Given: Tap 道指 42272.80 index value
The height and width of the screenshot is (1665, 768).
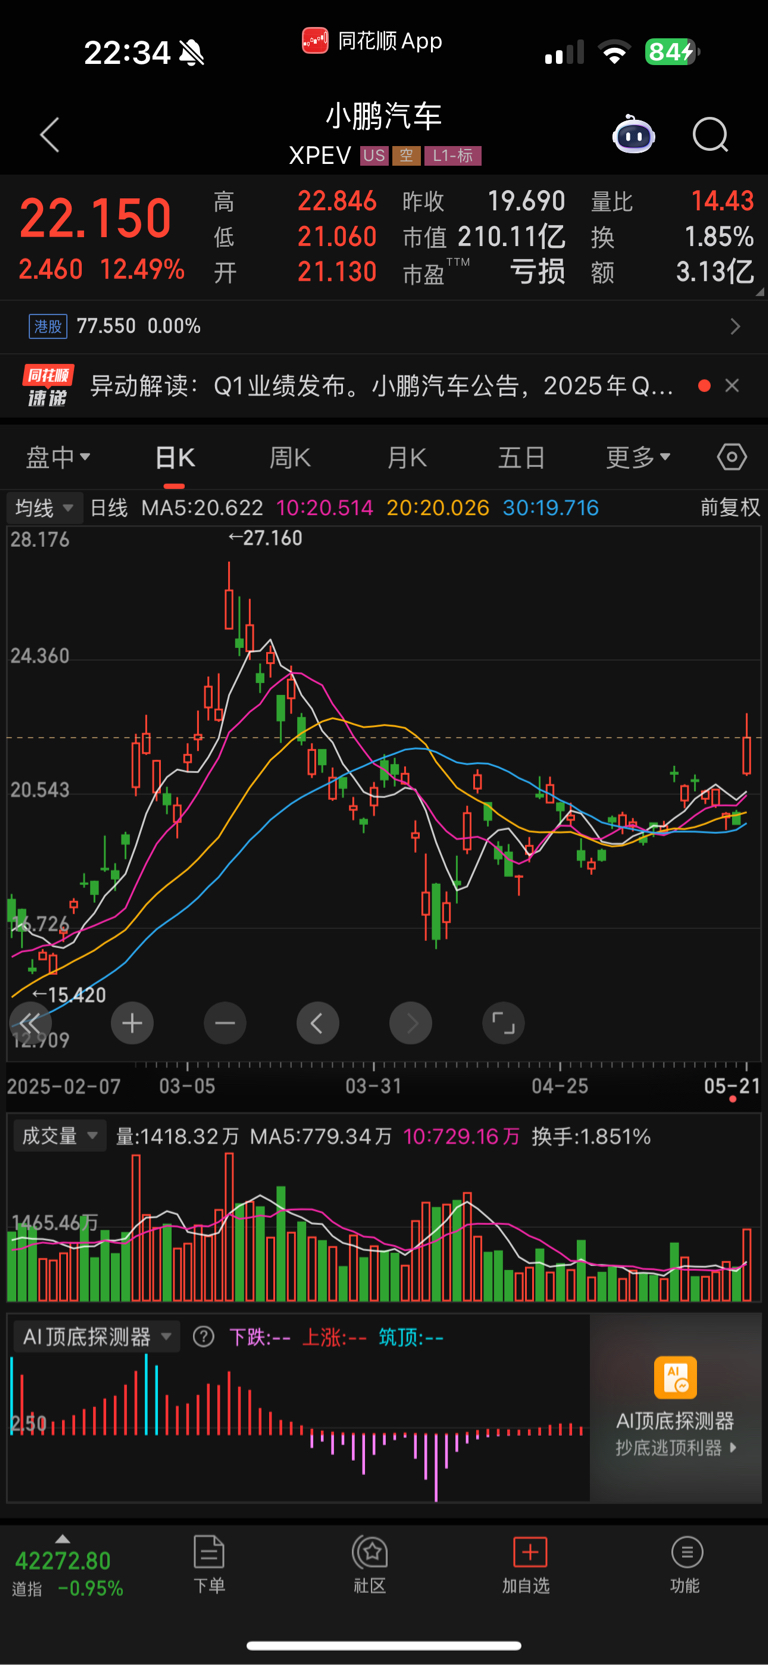Looking at the screenshot, I should [63, 1561].
